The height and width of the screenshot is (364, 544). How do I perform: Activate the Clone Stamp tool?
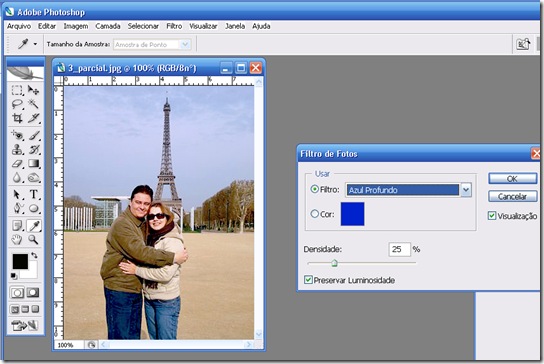tap(17, 150)
